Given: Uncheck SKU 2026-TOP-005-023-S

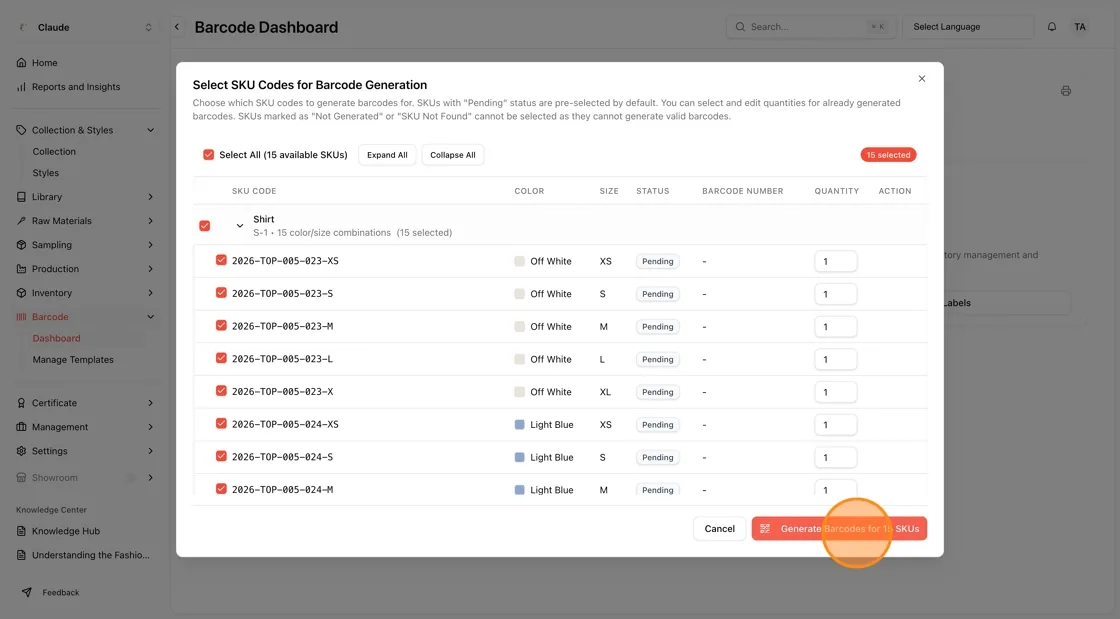Looking at the screenshot, I should tap(221, 293).
